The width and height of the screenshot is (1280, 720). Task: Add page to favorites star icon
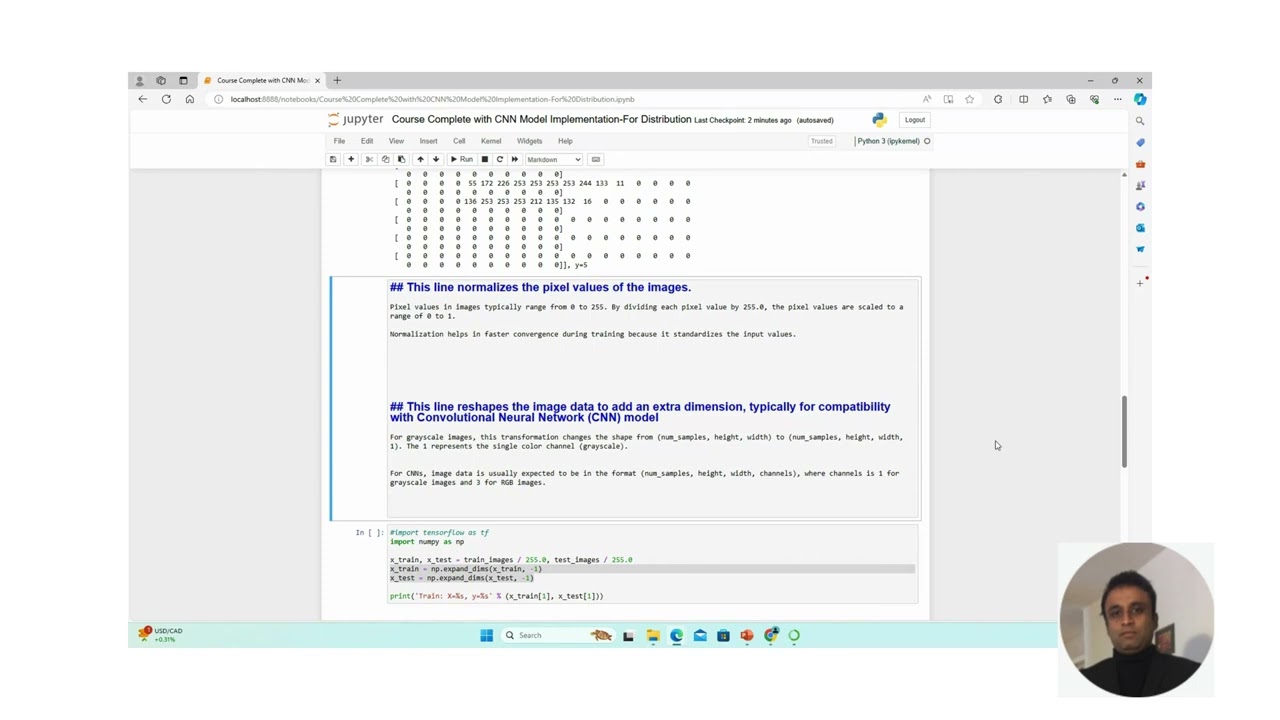(969, 99)
